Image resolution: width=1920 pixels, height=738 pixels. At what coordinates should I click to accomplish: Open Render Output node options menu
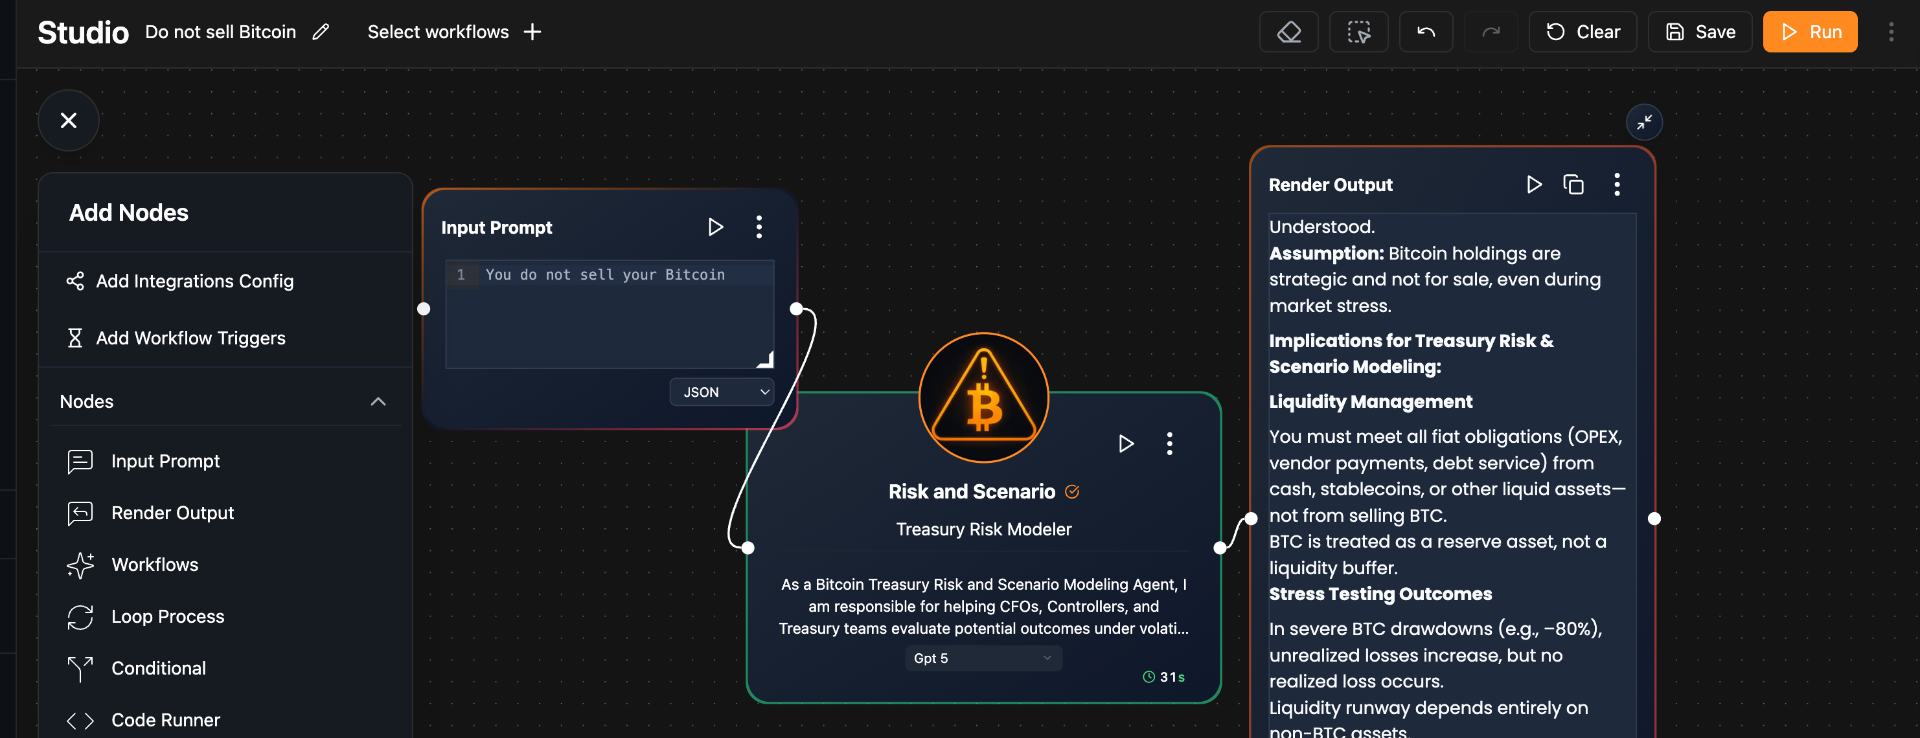point(1617,184)
